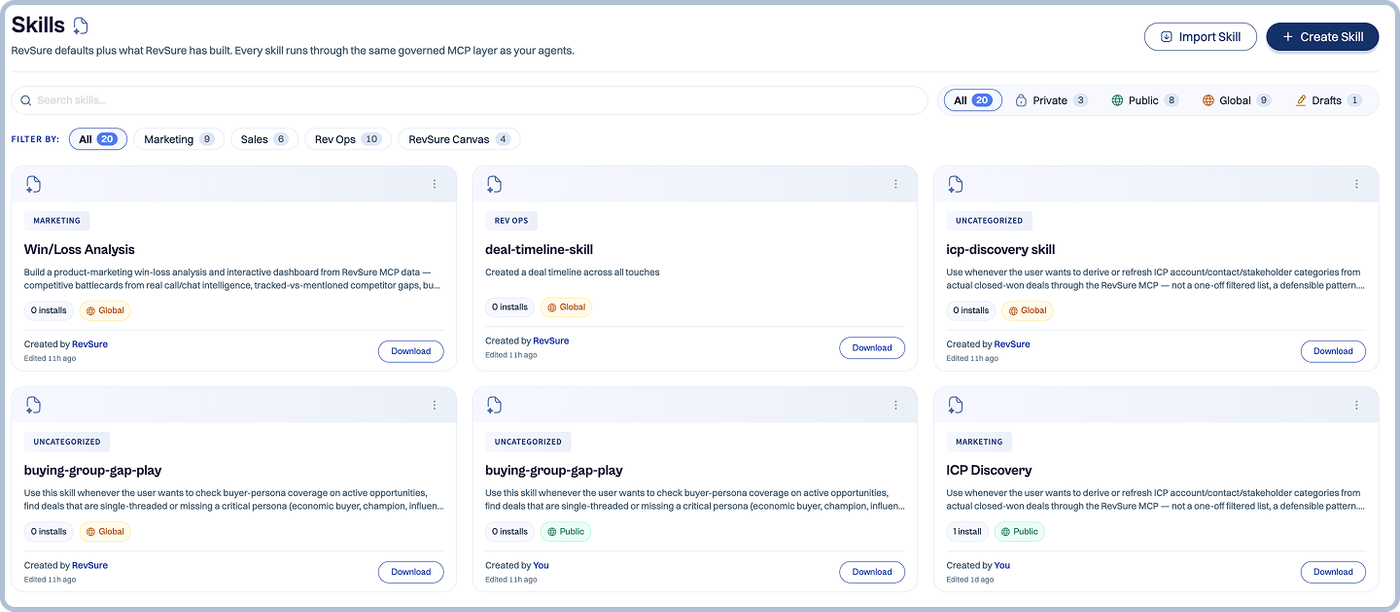Filter skills by RevSure Canvas
Screen dimensions: 1400x612
point(459,139)
